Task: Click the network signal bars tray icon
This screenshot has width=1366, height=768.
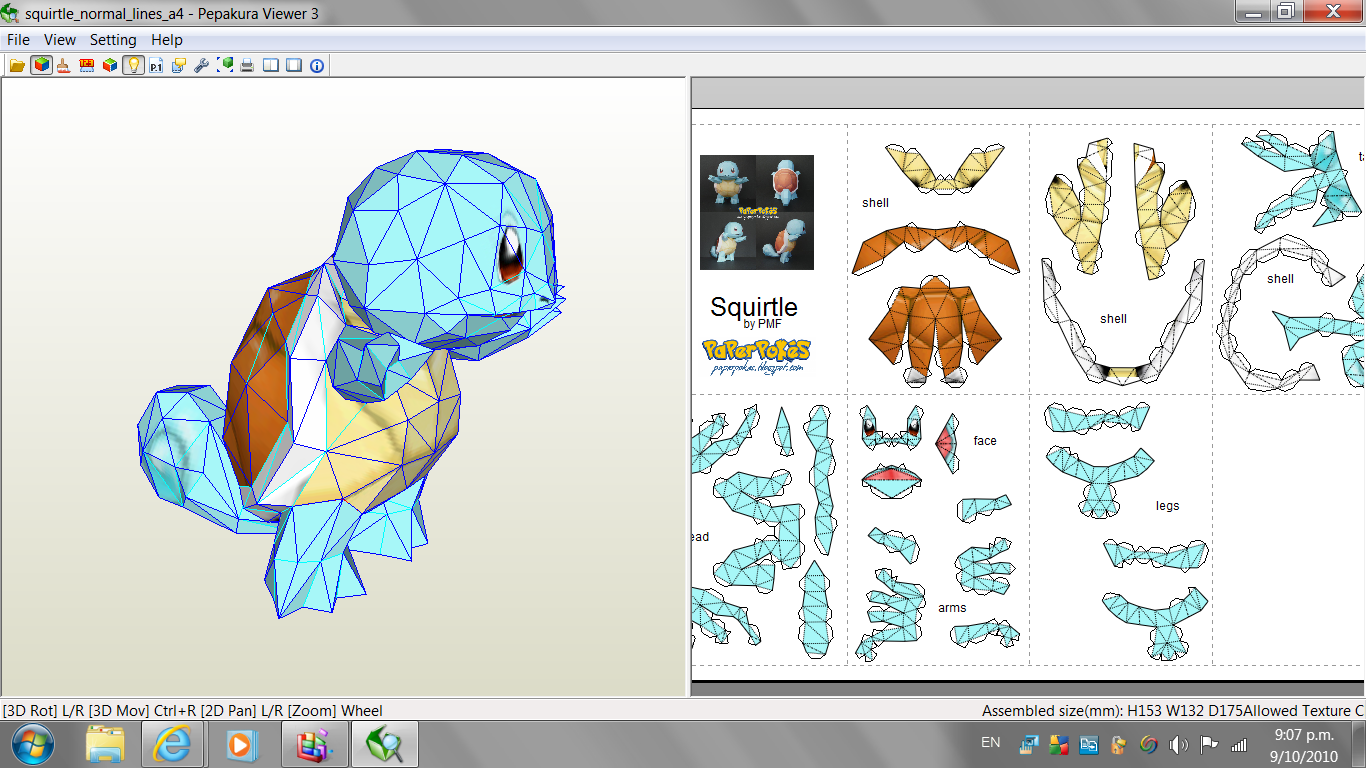Action: [1238, 744]
